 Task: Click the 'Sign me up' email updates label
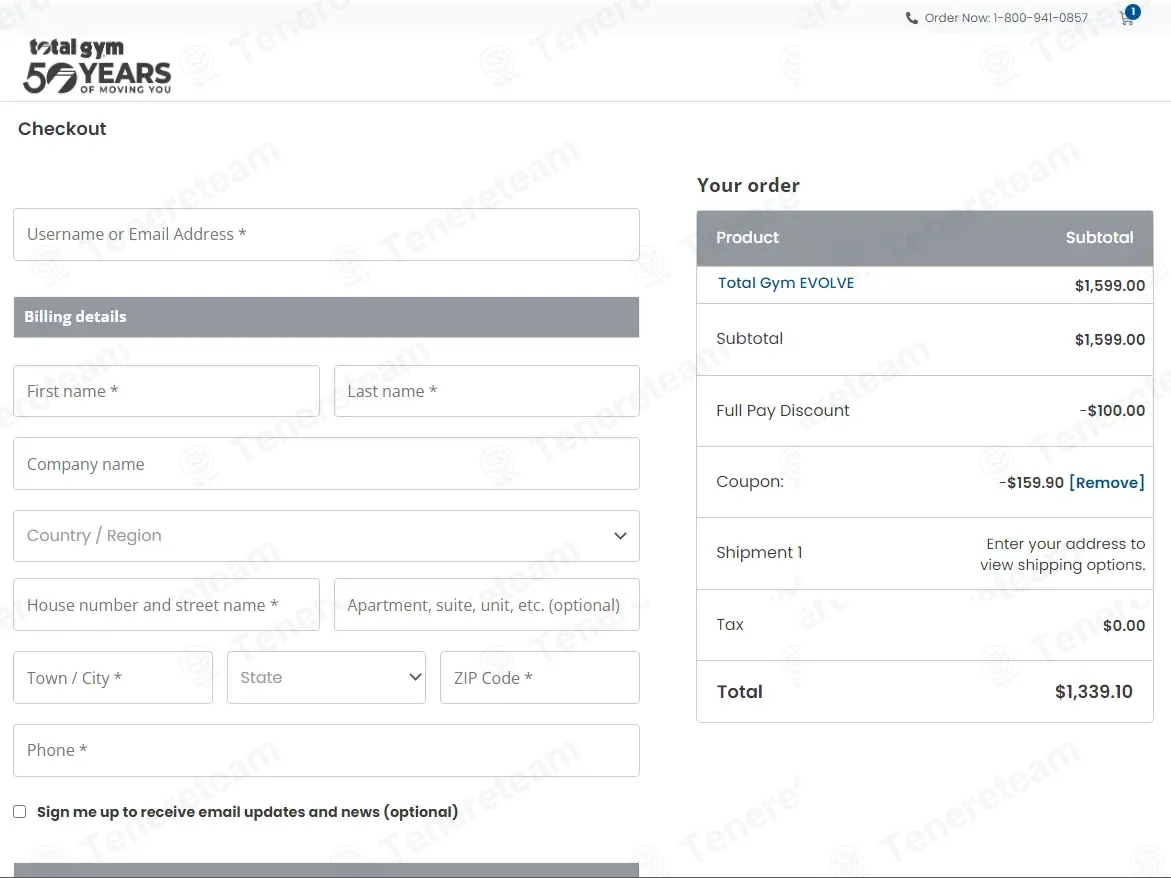(247, 812)
